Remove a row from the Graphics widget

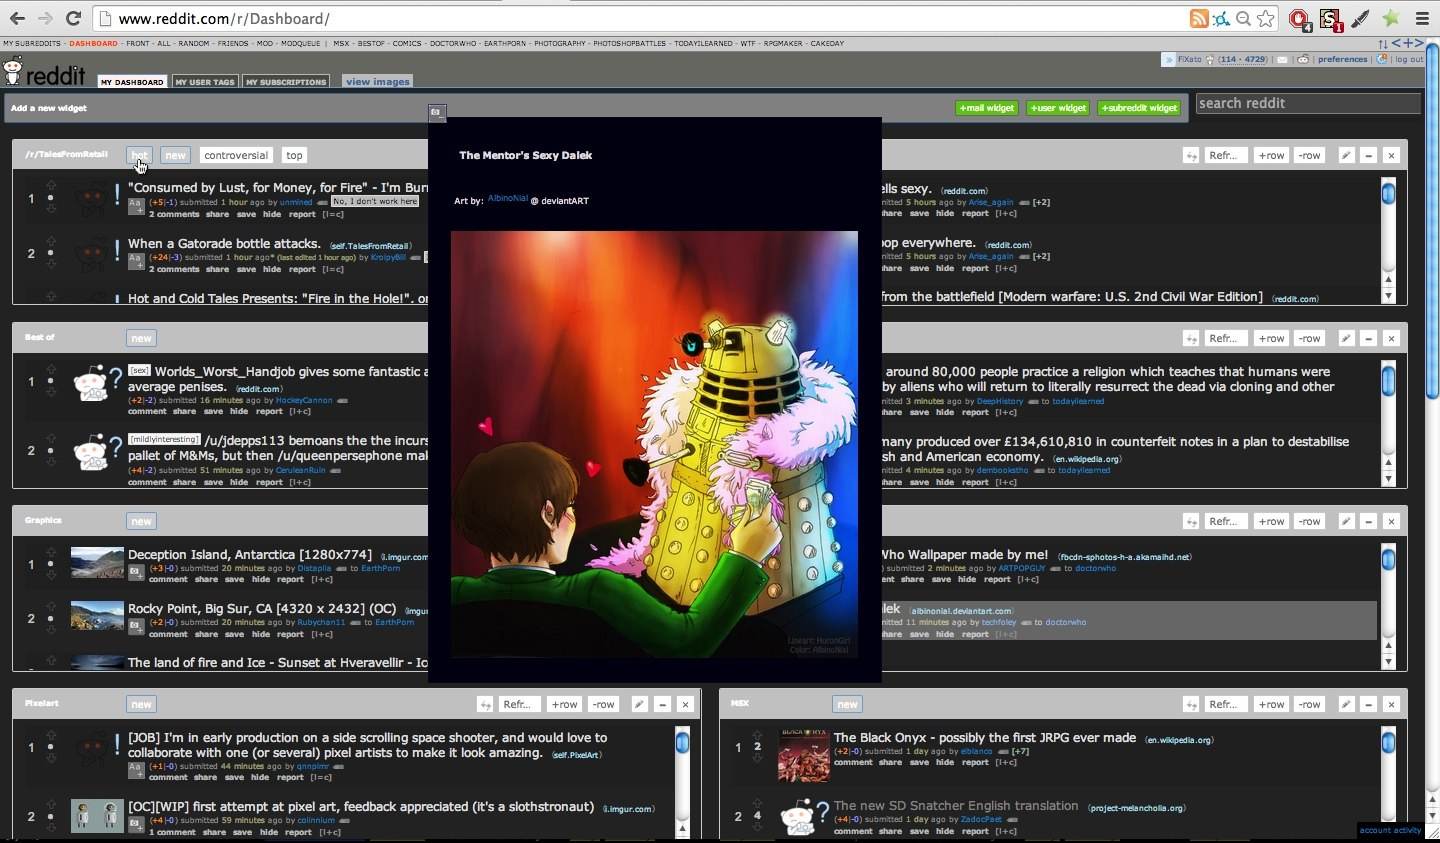(1309, 521)
